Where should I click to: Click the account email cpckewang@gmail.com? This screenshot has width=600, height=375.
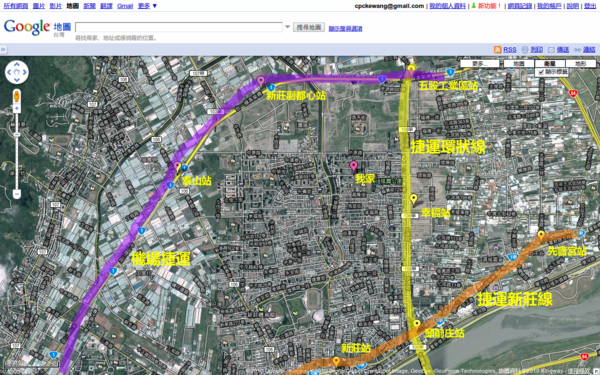tap(389, 6)
